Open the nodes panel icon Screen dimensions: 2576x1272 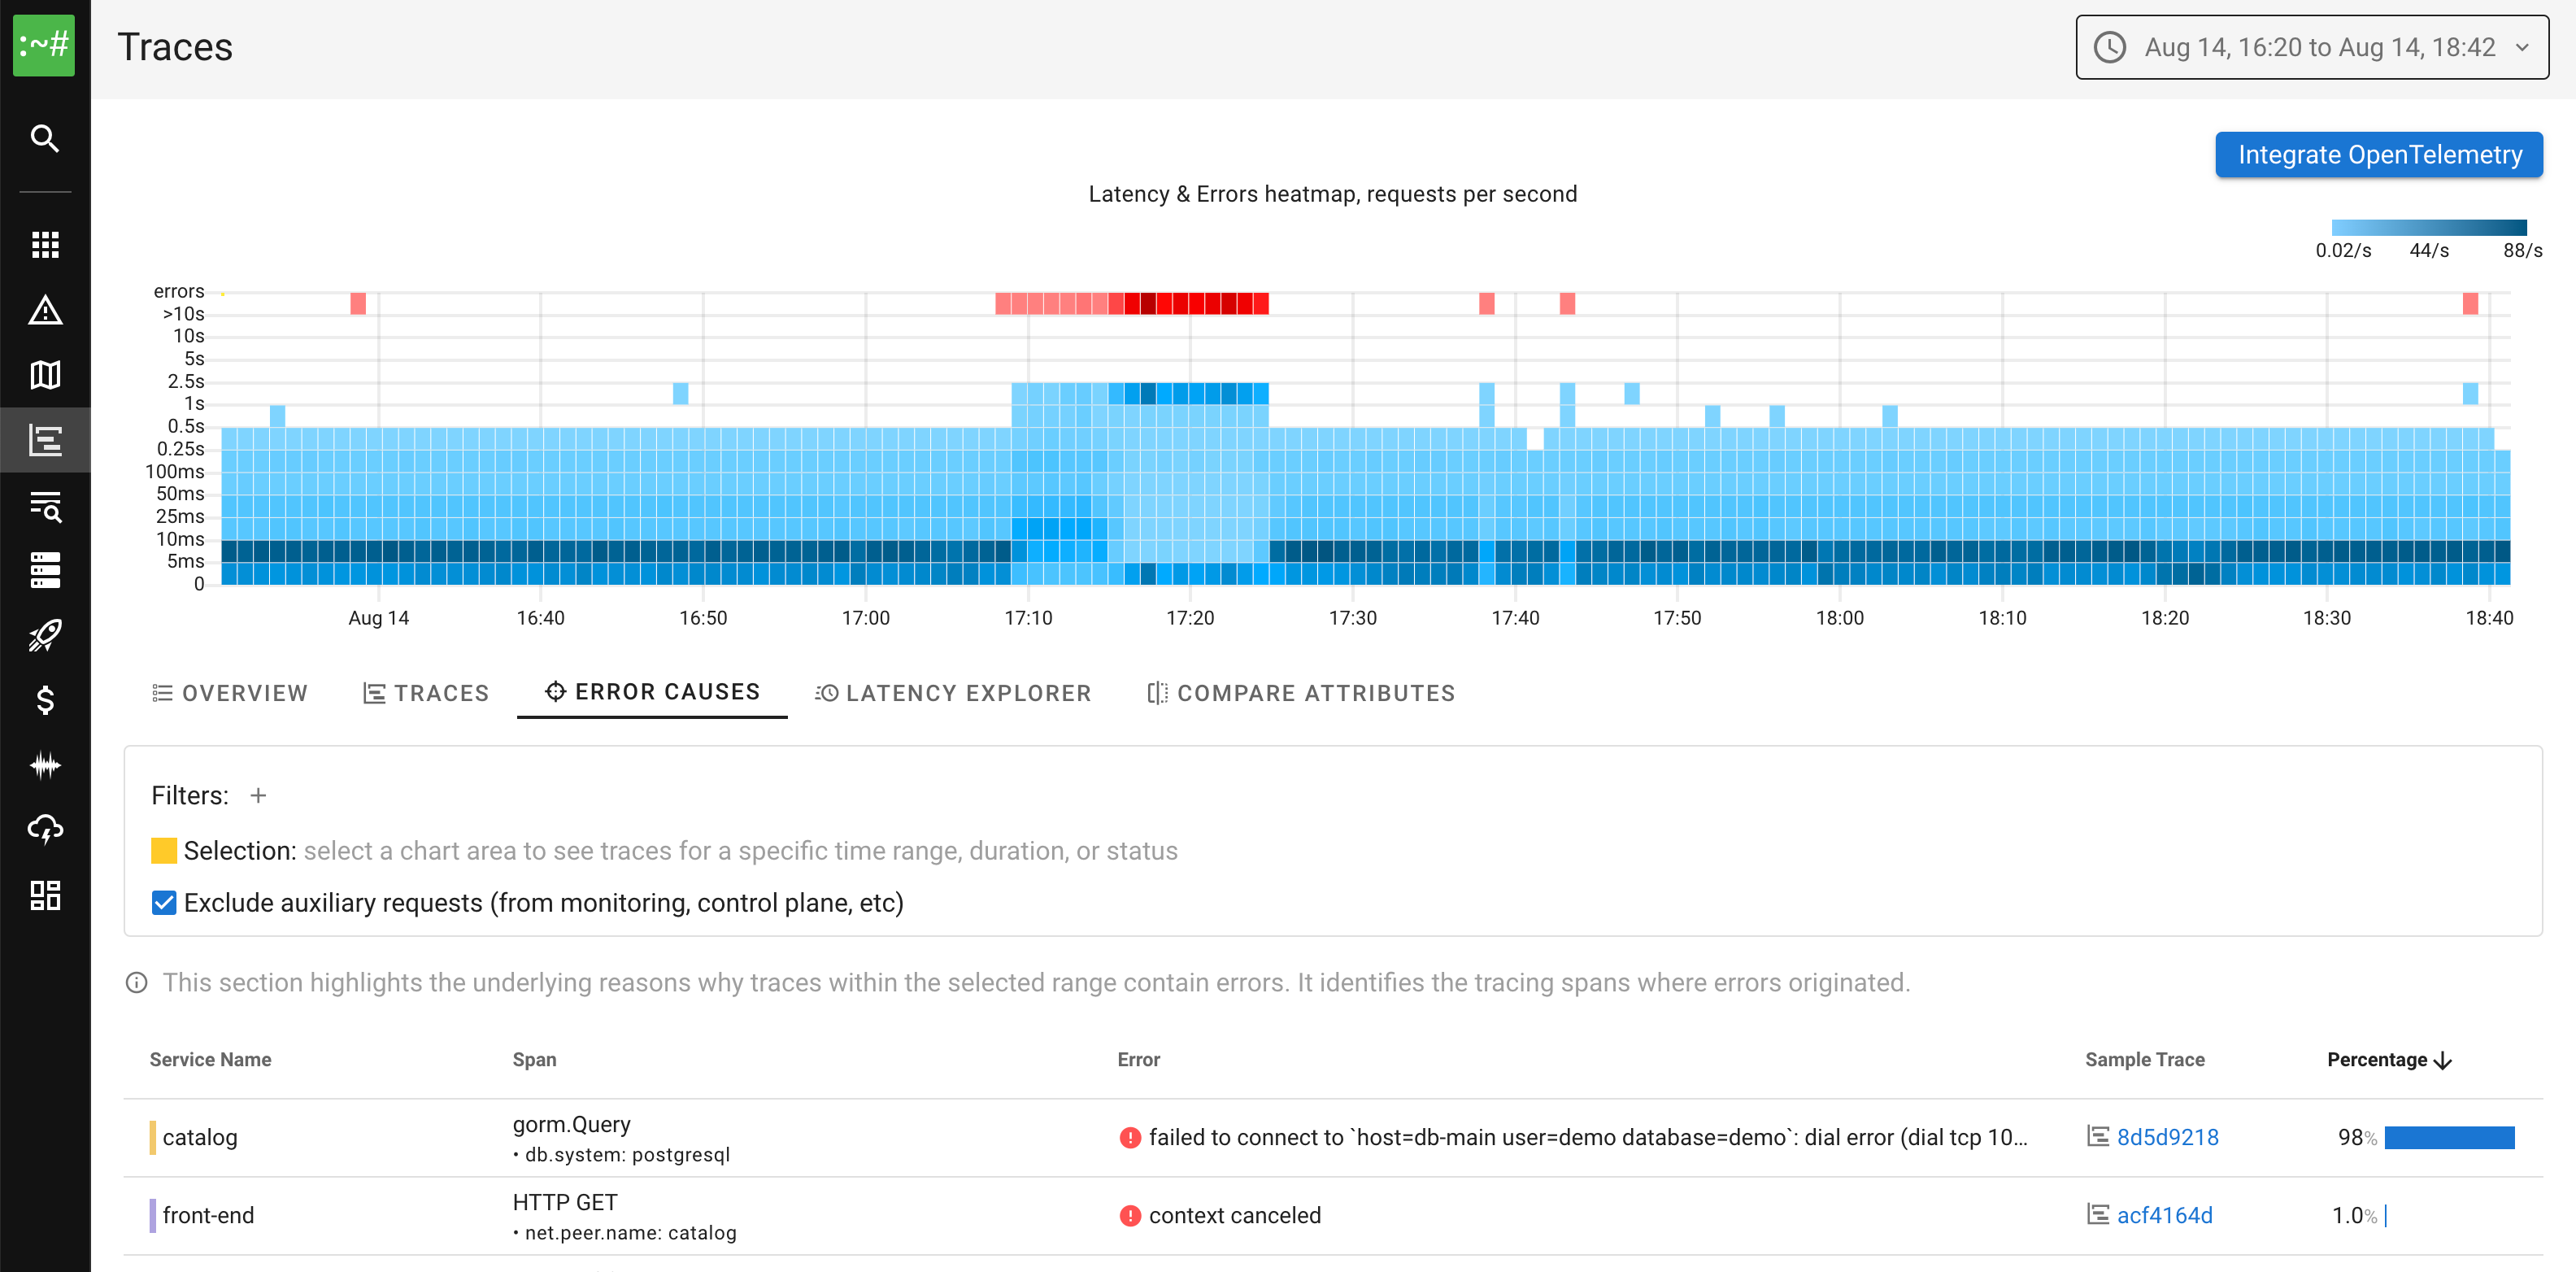[x=45, y=570]
